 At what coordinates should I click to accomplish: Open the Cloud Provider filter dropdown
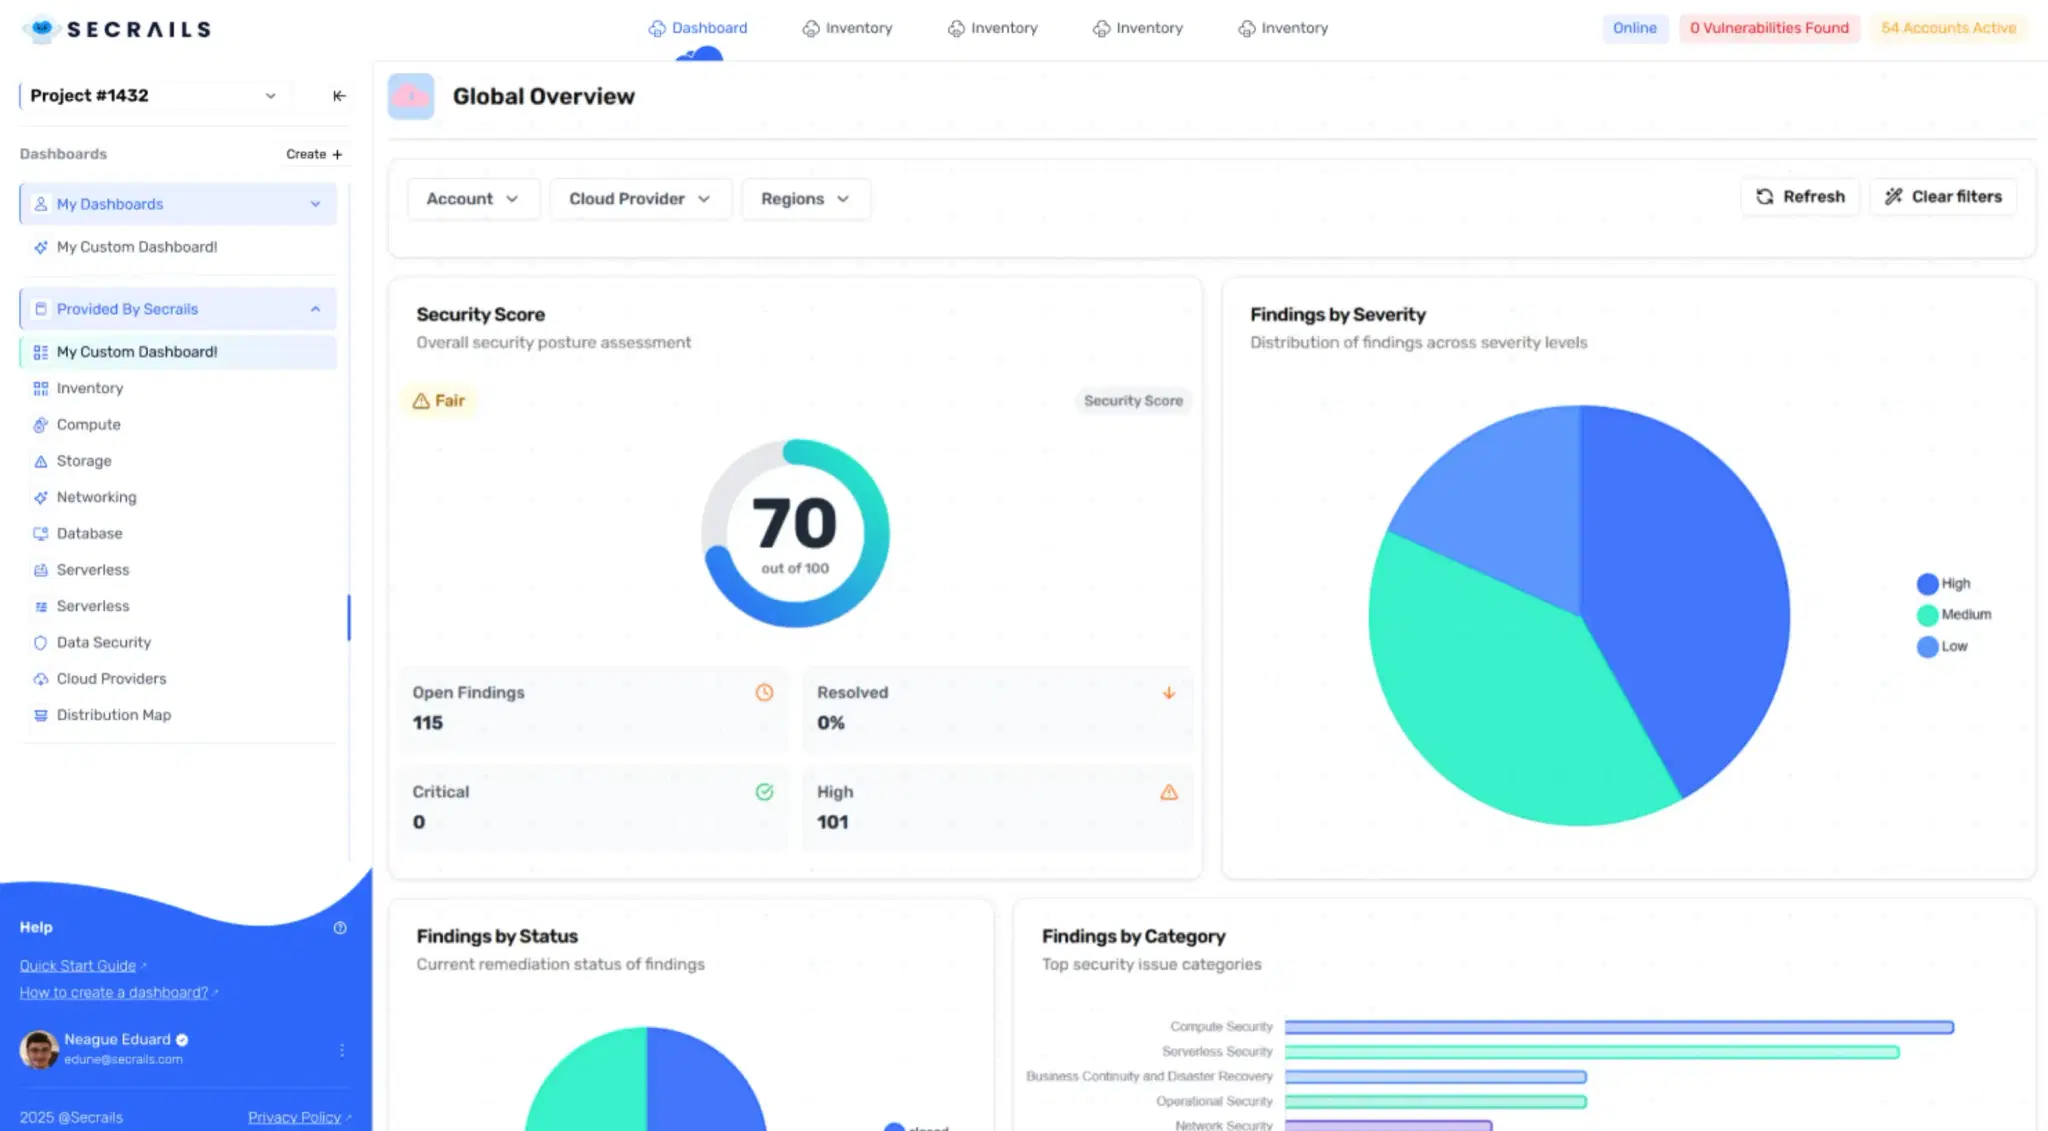click(x=640, y=199)
